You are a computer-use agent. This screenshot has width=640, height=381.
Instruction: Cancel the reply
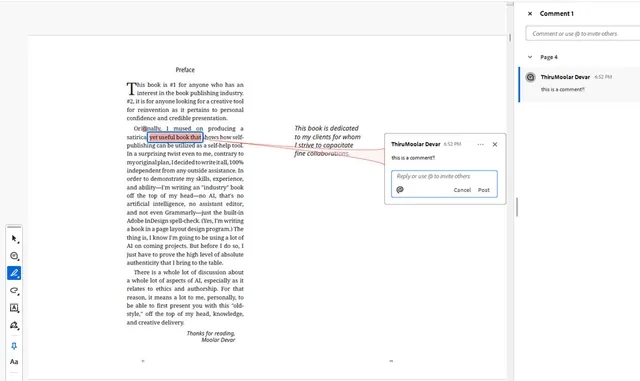point(462,190)
